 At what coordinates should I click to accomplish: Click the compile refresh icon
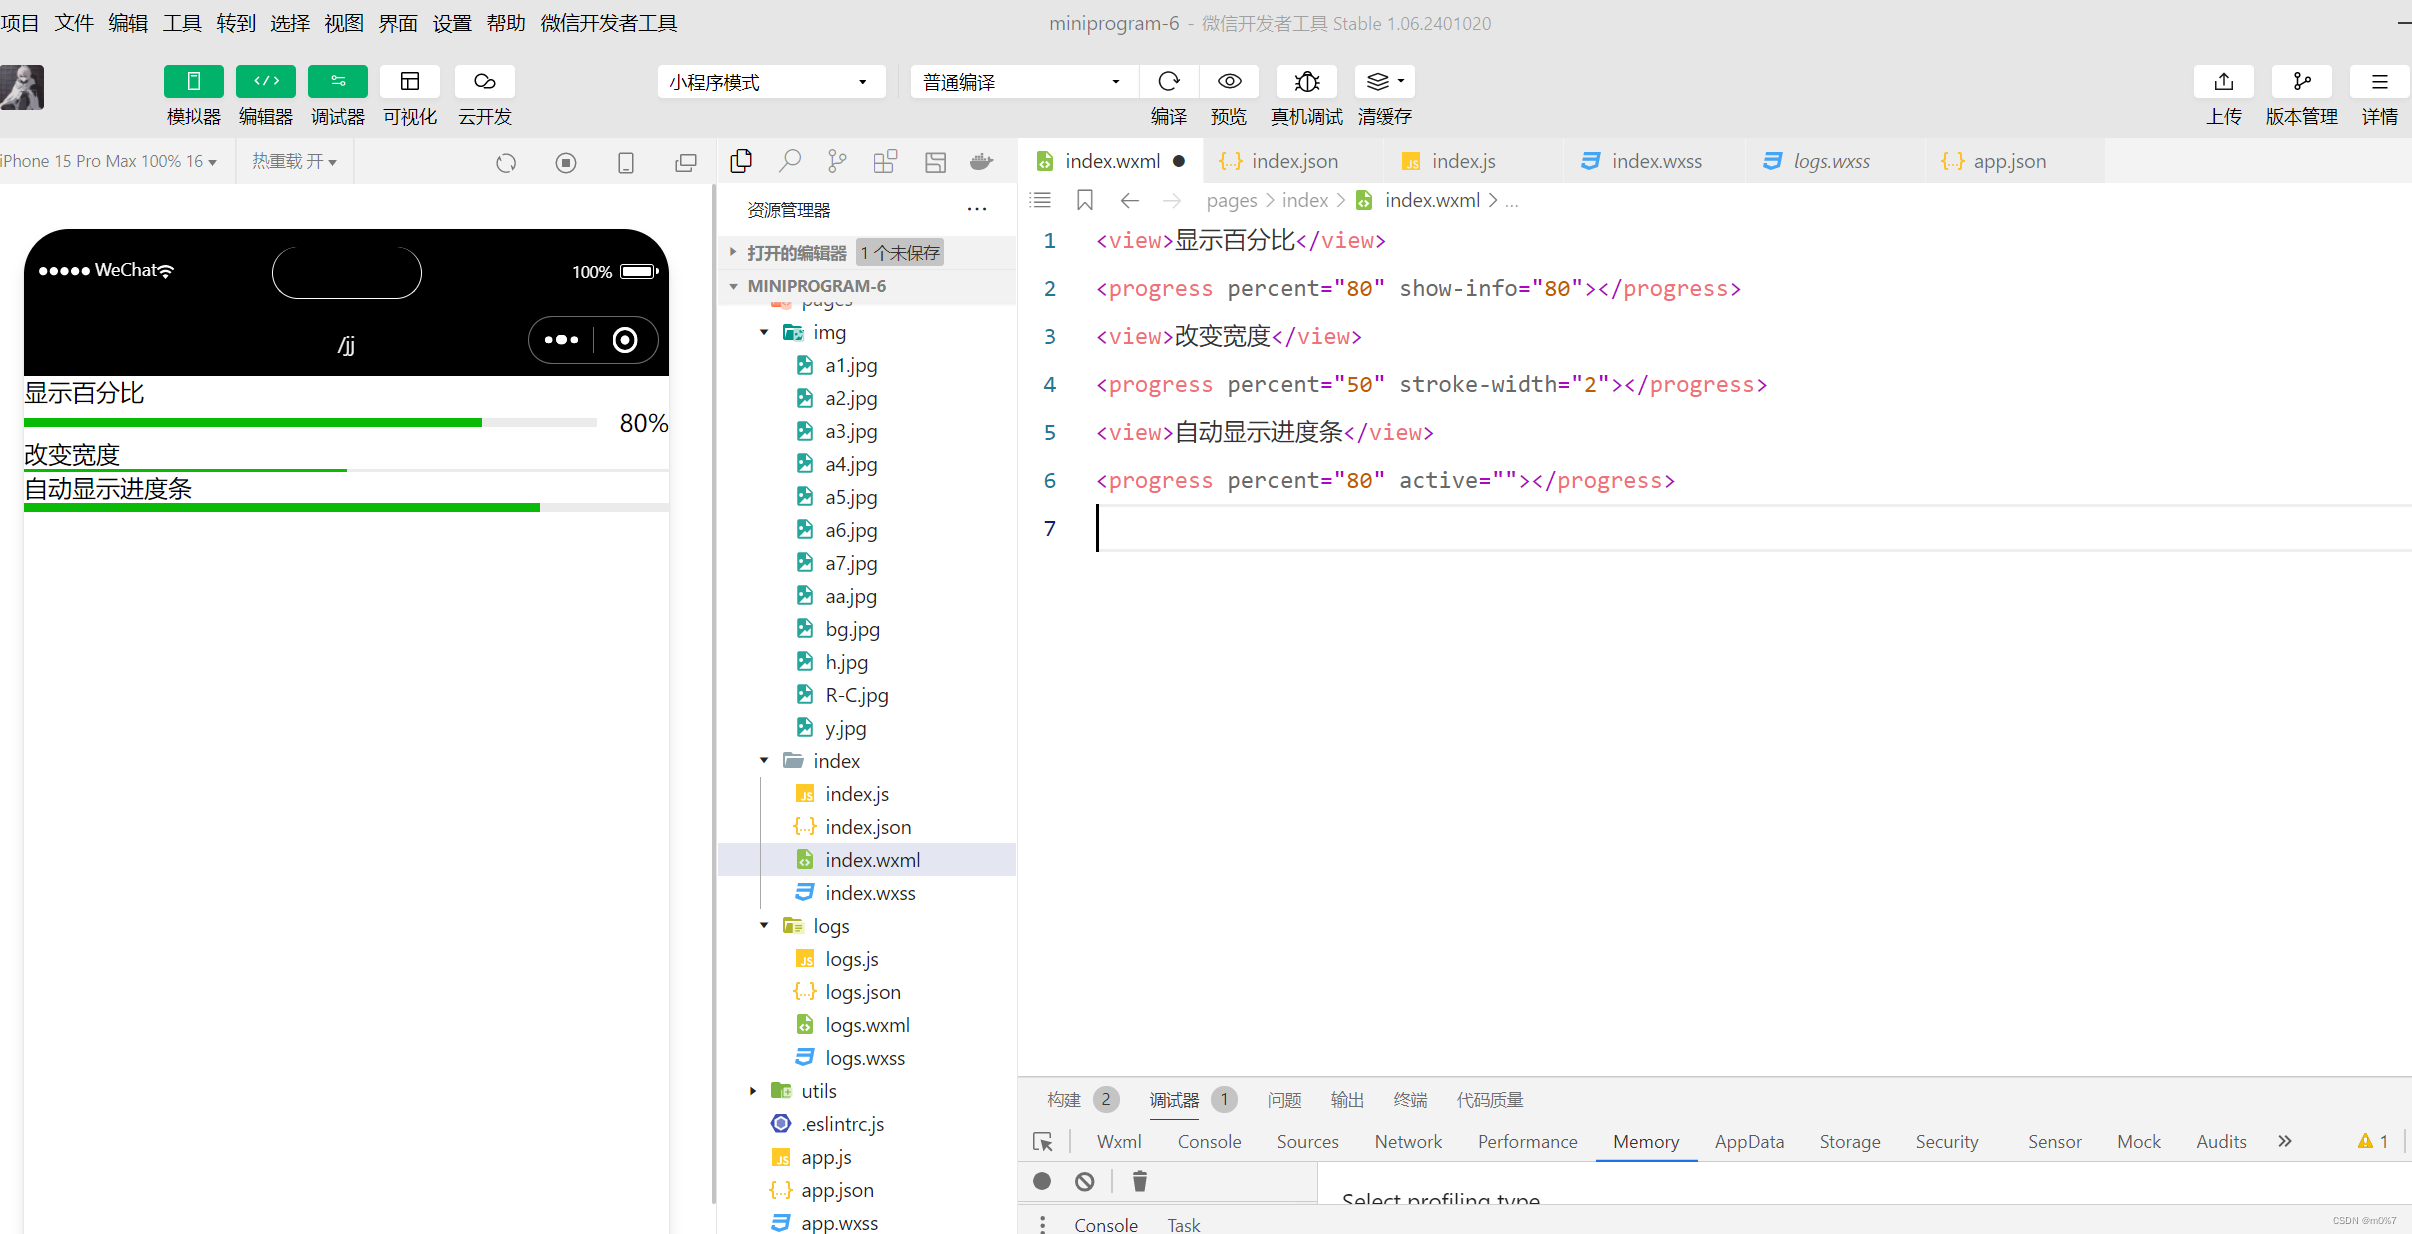[x=1168, y=82]
